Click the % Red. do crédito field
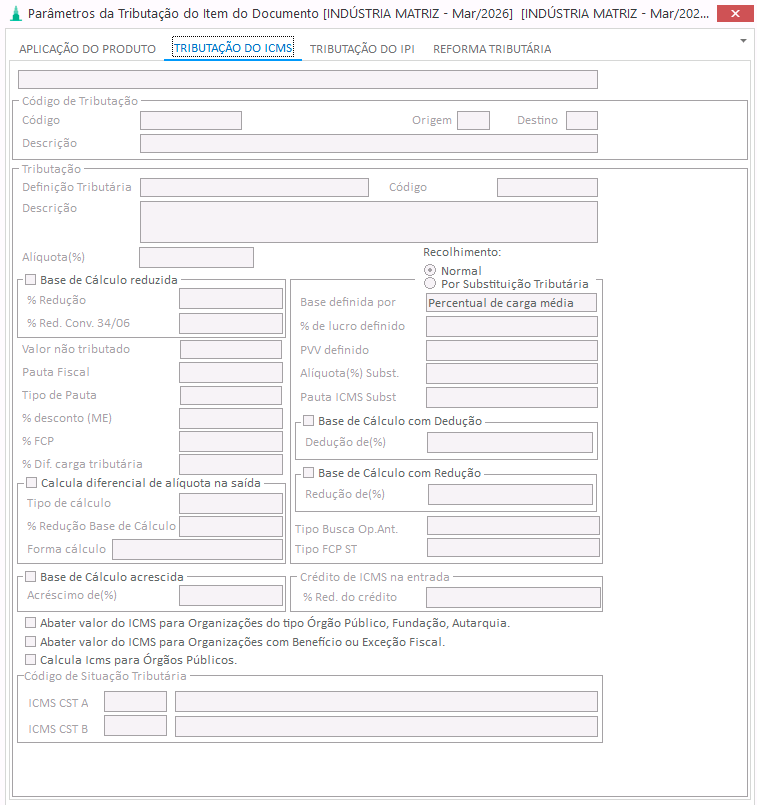This screenshot has height=805, width=757. tap(513, 598)
